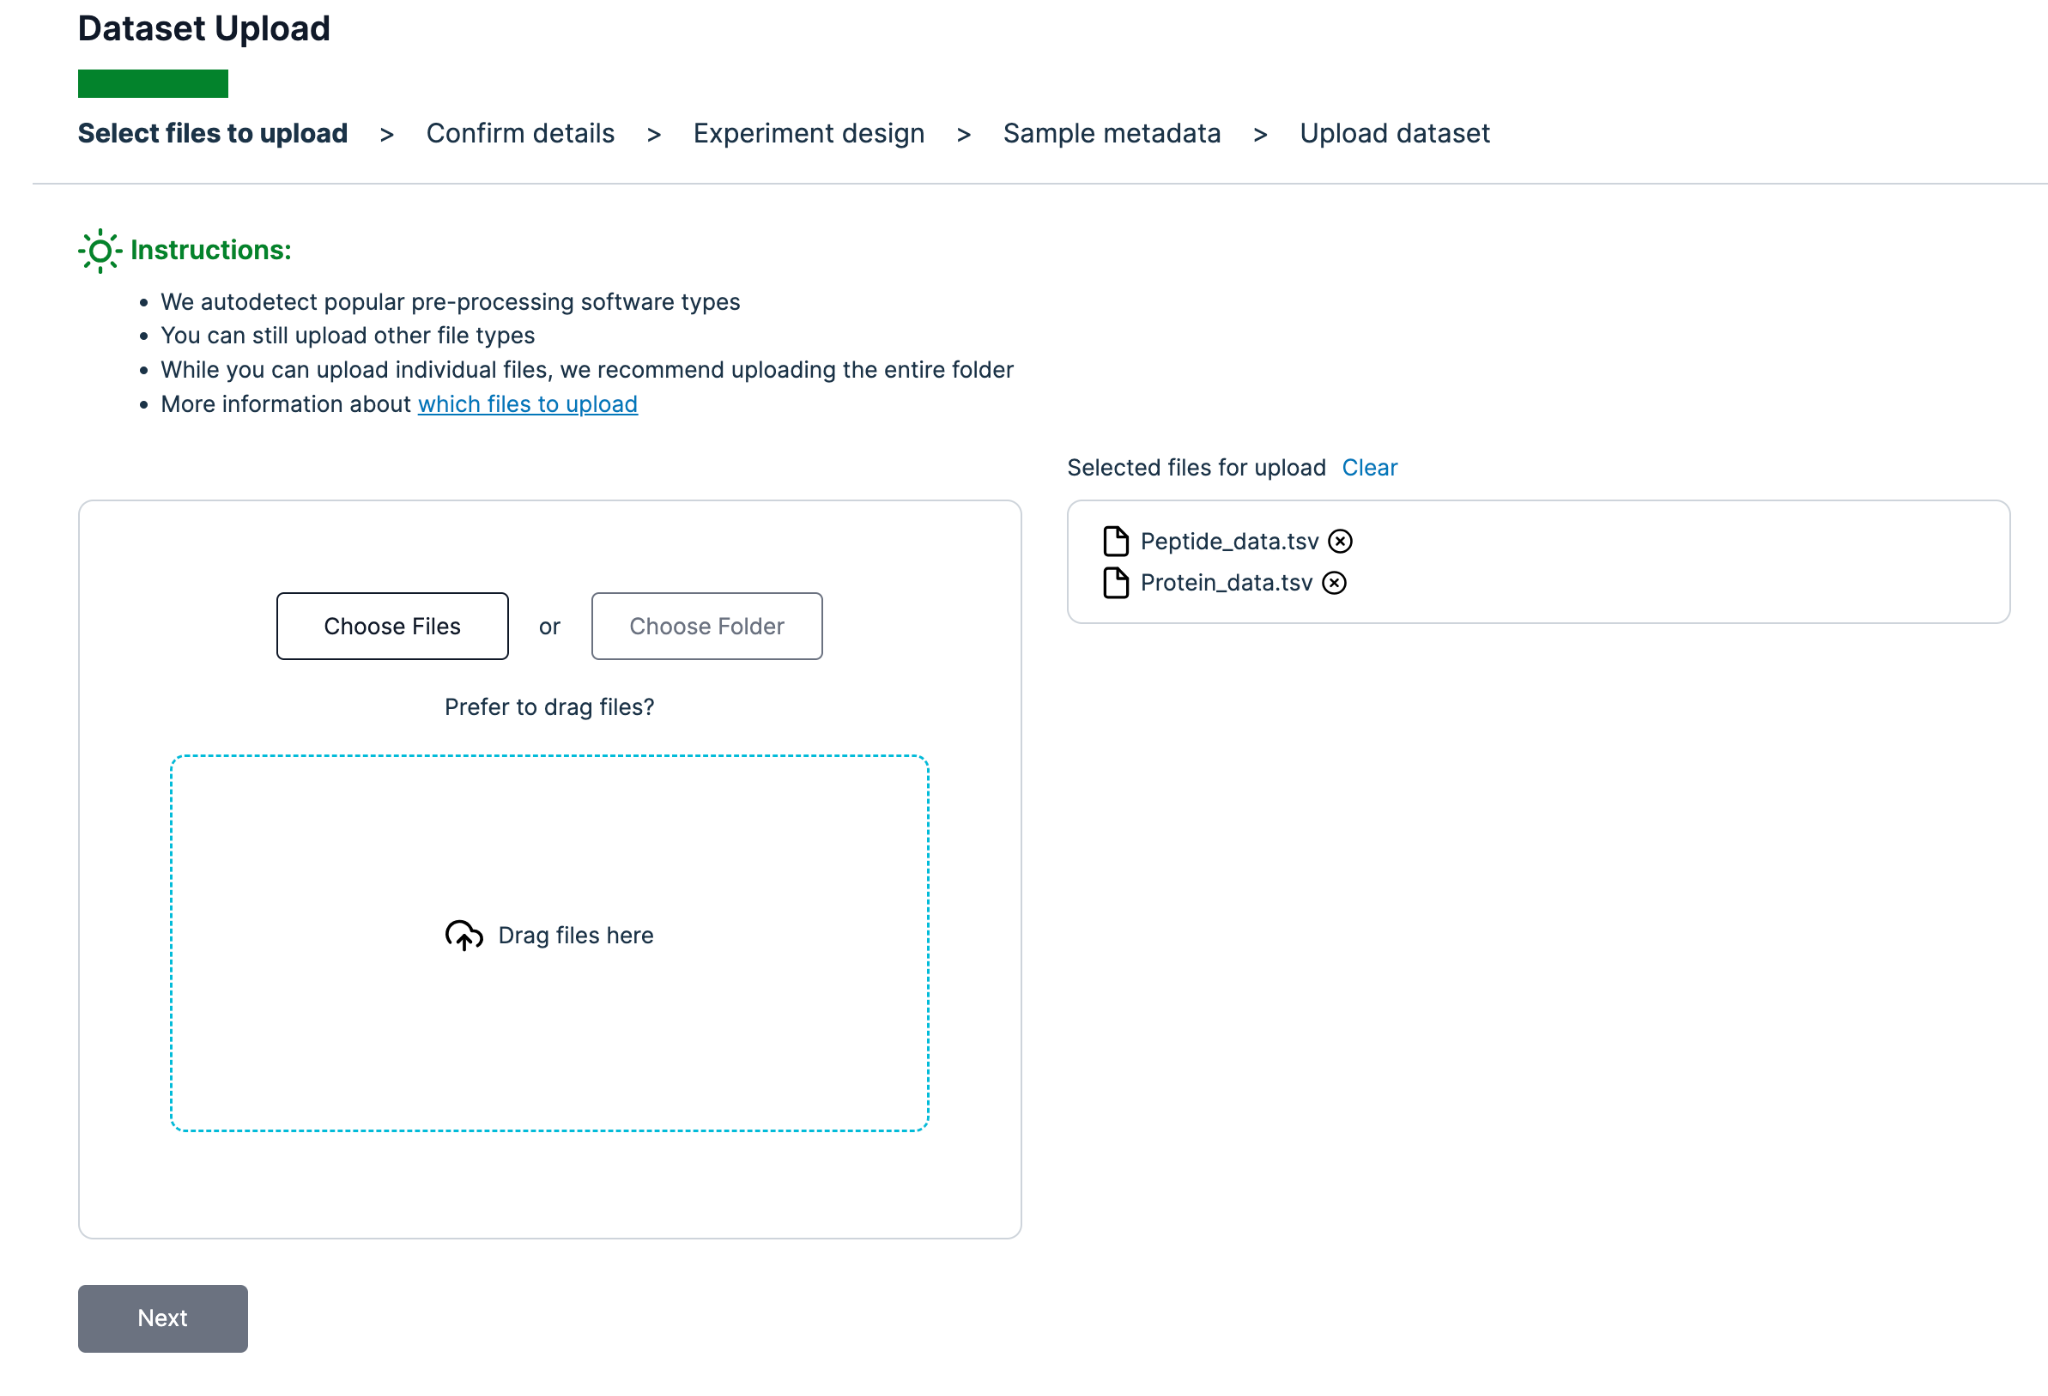The image size is (2048, 1396).
Task: Click the Protein_data.tsv file name
Action: [x=1226, y=583]
